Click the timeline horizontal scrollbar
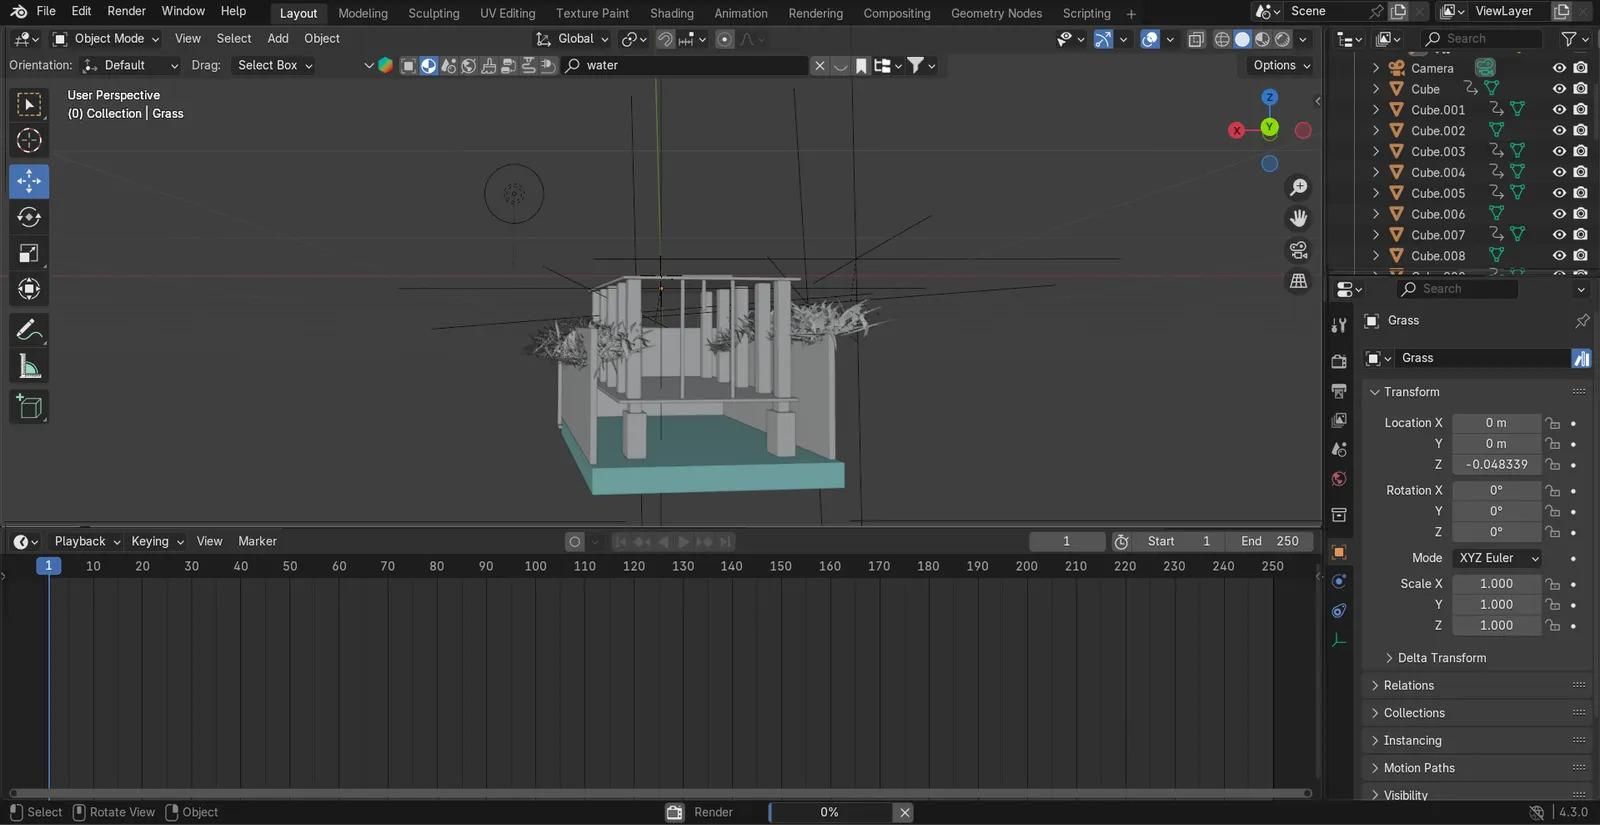 661,793
